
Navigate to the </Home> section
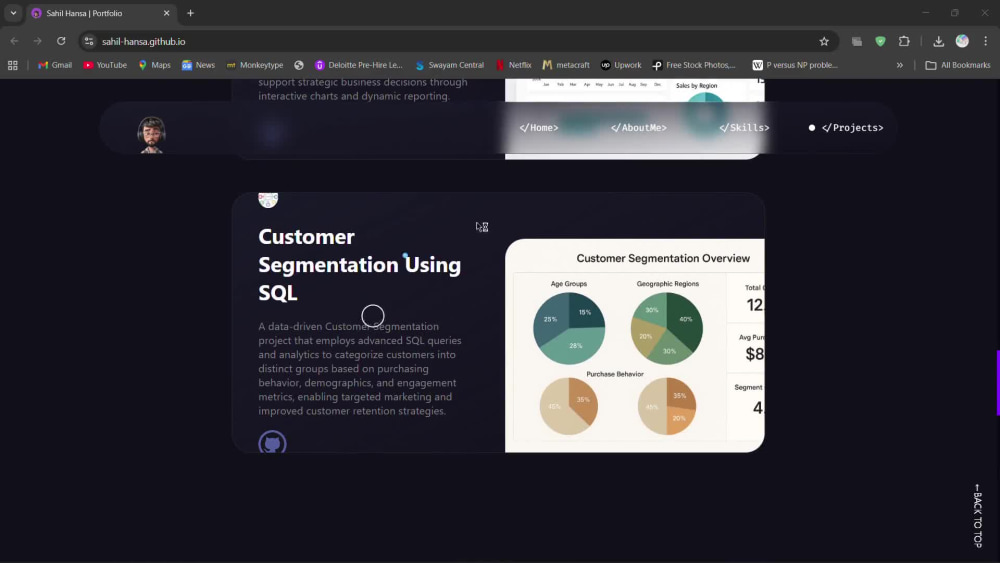pos(538,128)
